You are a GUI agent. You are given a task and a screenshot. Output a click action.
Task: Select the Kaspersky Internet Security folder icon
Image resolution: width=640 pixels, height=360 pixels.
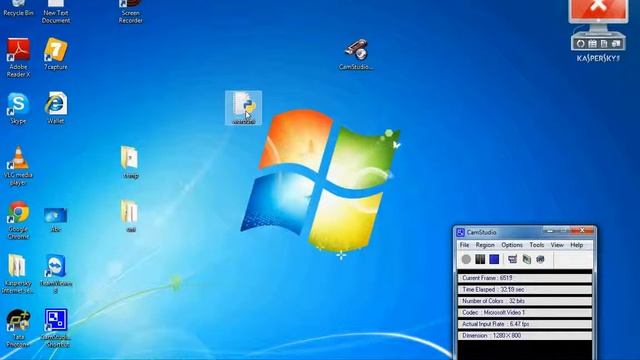(x=17, y=273)
